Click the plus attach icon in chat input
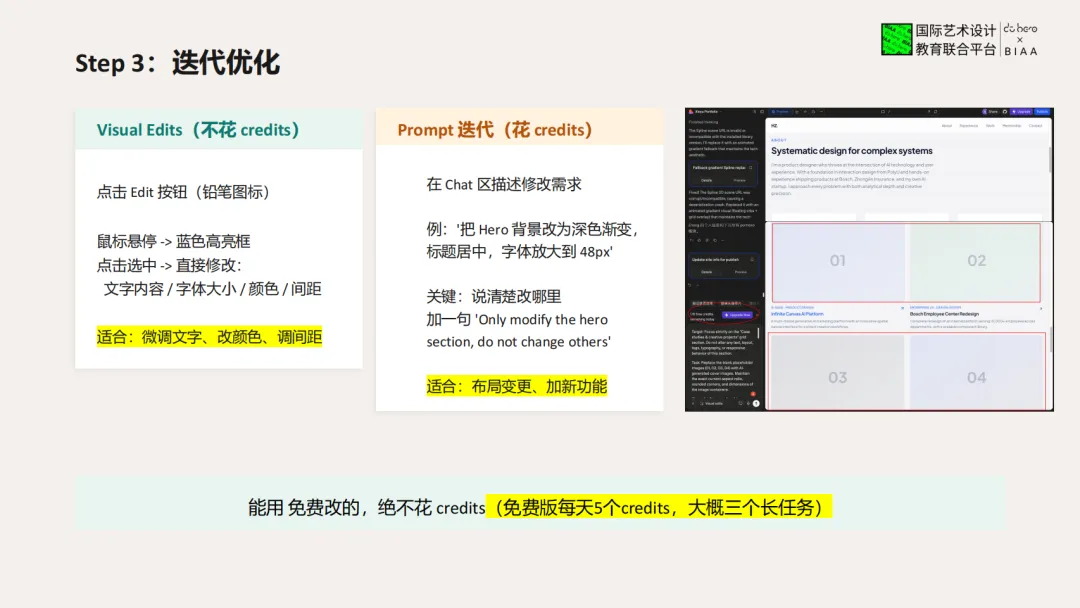This screenshot has width=1080, height=608. [692, 403]
